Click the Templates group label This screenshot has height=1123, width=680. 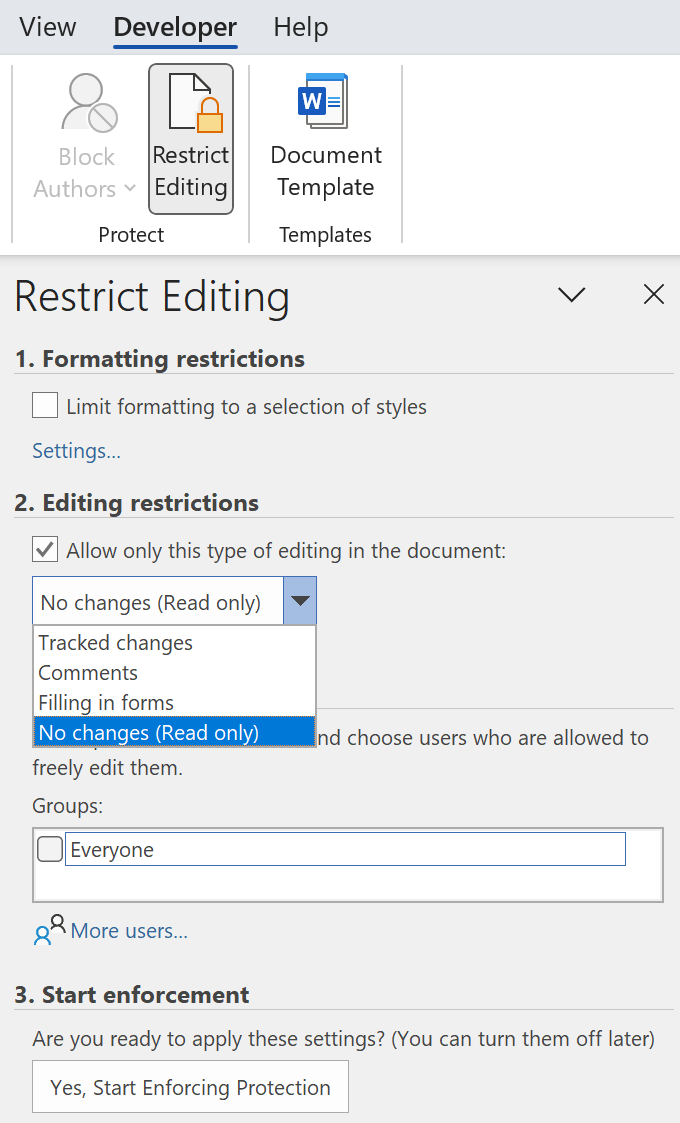click(325, 234)
